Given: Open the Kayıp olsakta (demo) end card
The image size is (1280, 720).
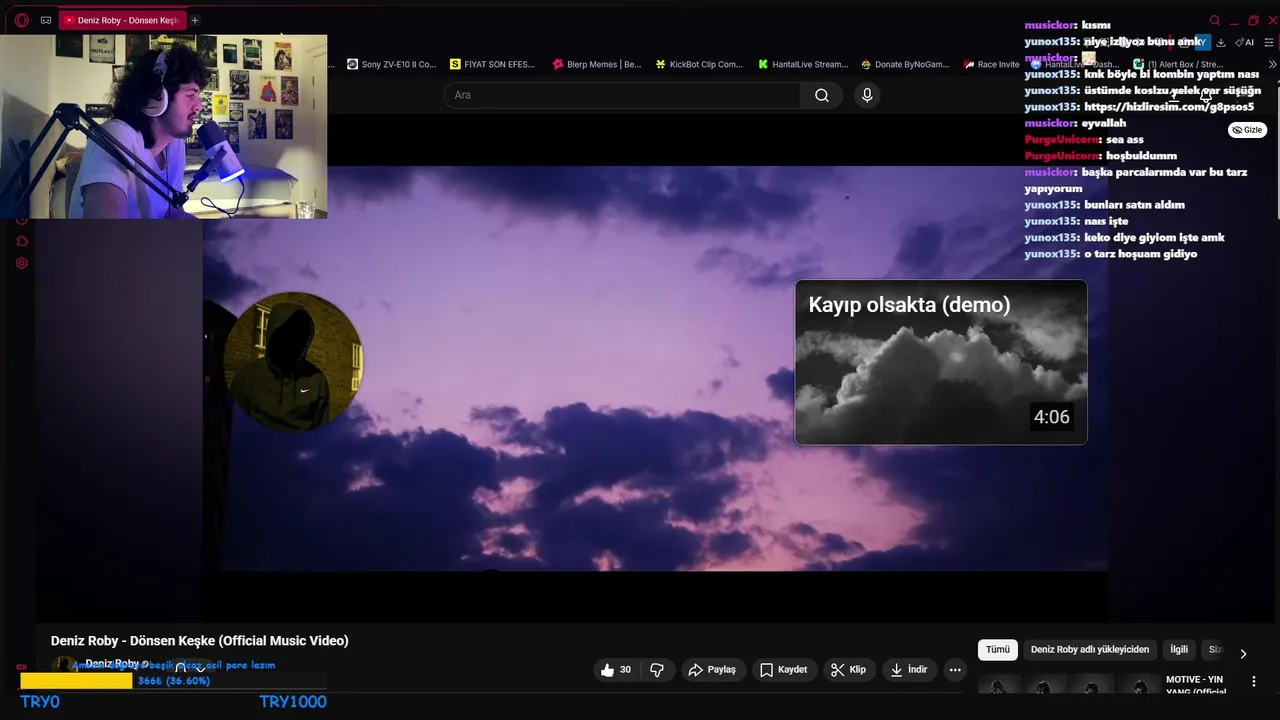Looking at the screenshot, I should tap(941, 362).
